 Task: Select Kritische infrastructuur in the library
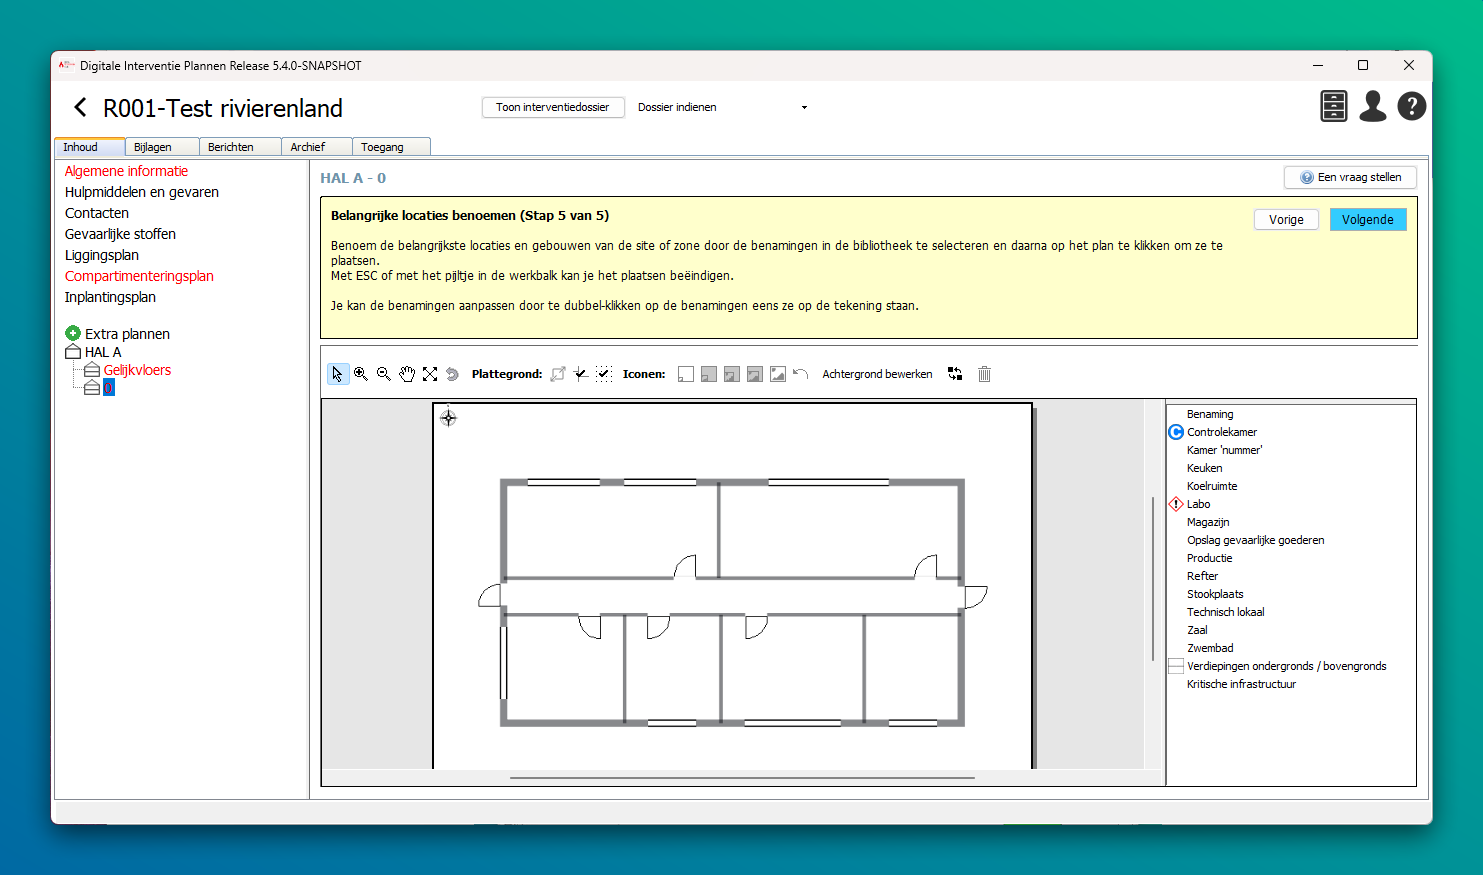click(1241, 684)
